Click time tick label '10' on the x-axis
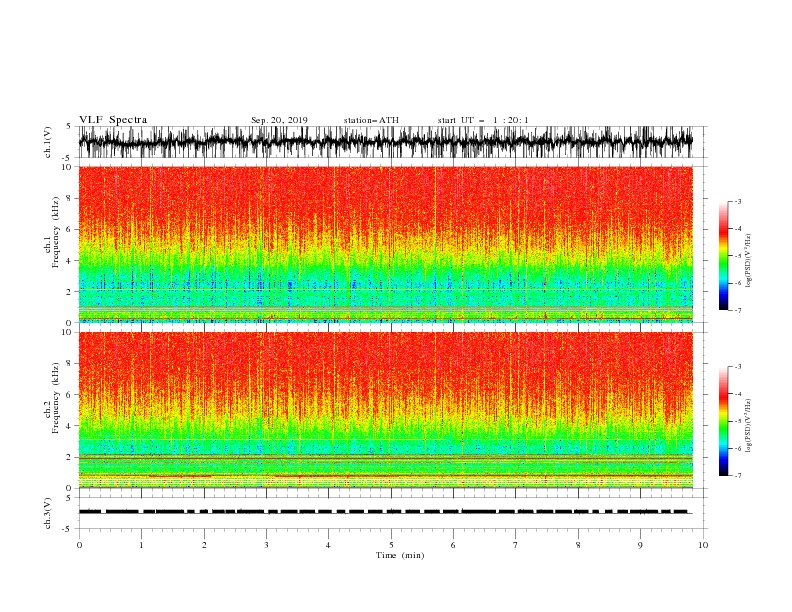The image size is (792, 612). pyautogui.click(x=703, y=545)
